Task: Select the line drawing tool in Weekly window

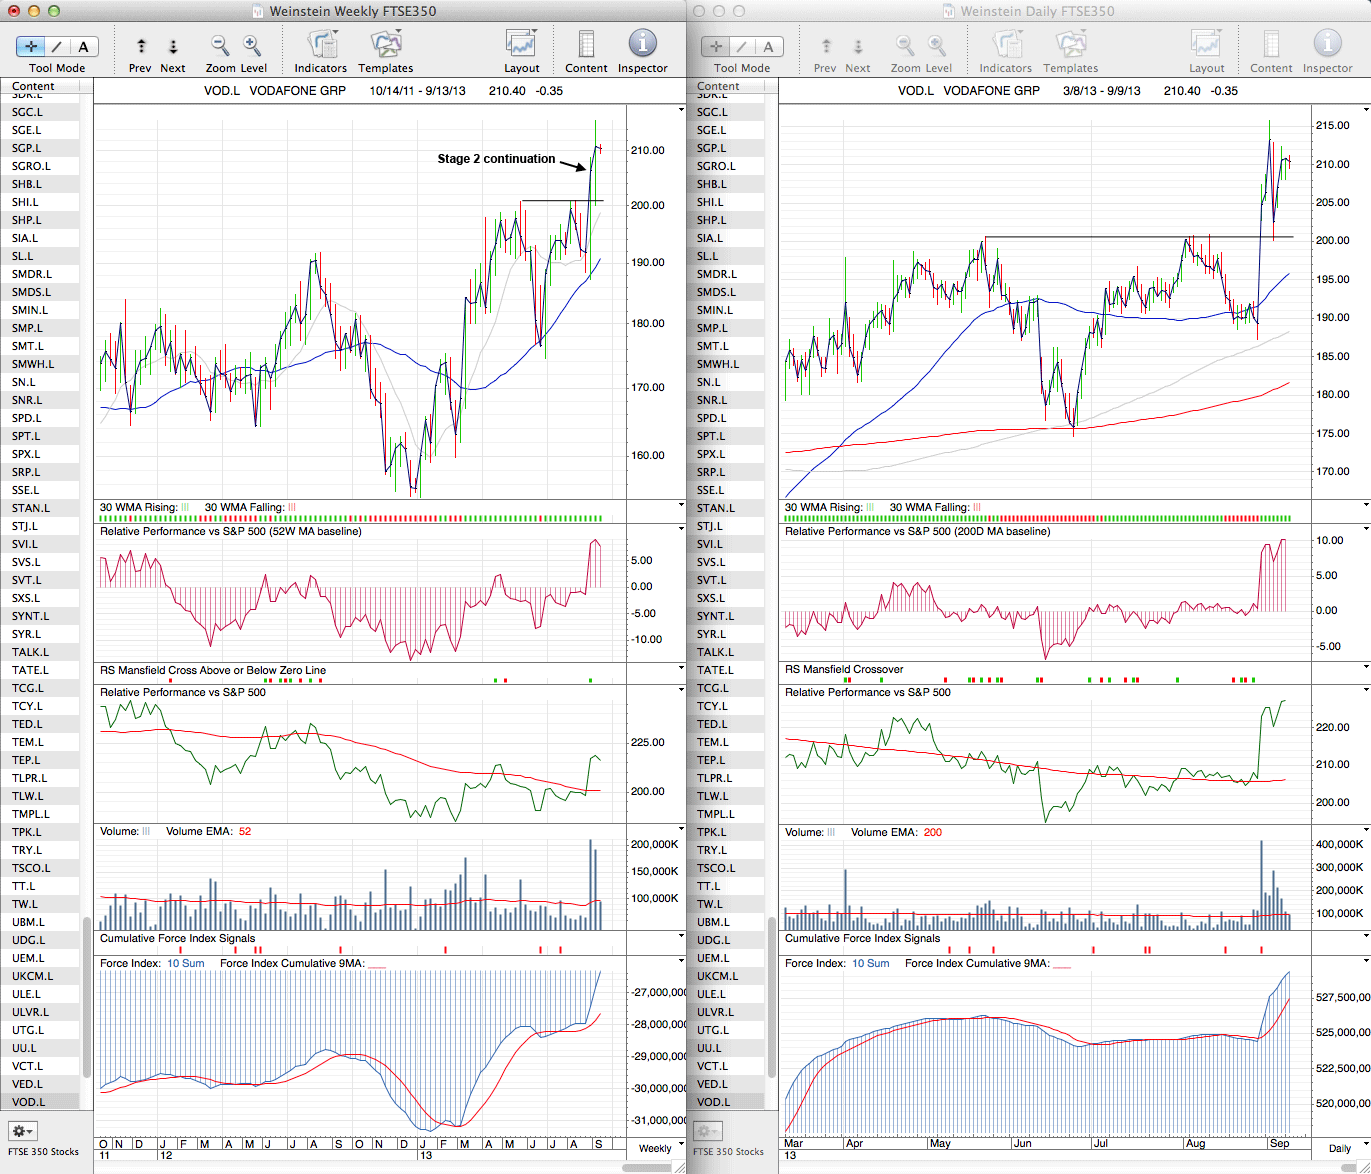Action: [x=57, y=46]
